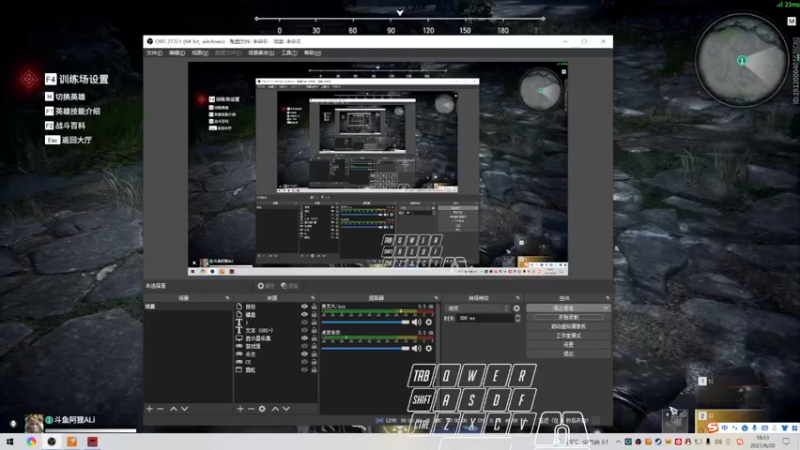Open OBS 设置 from the controls panel

click(568, 344)
